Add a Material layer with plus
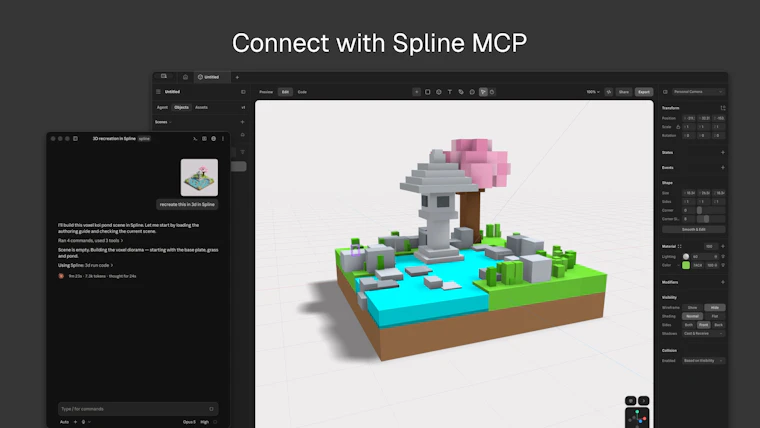This screenshot has width=760, height=428. coord(723,246)
